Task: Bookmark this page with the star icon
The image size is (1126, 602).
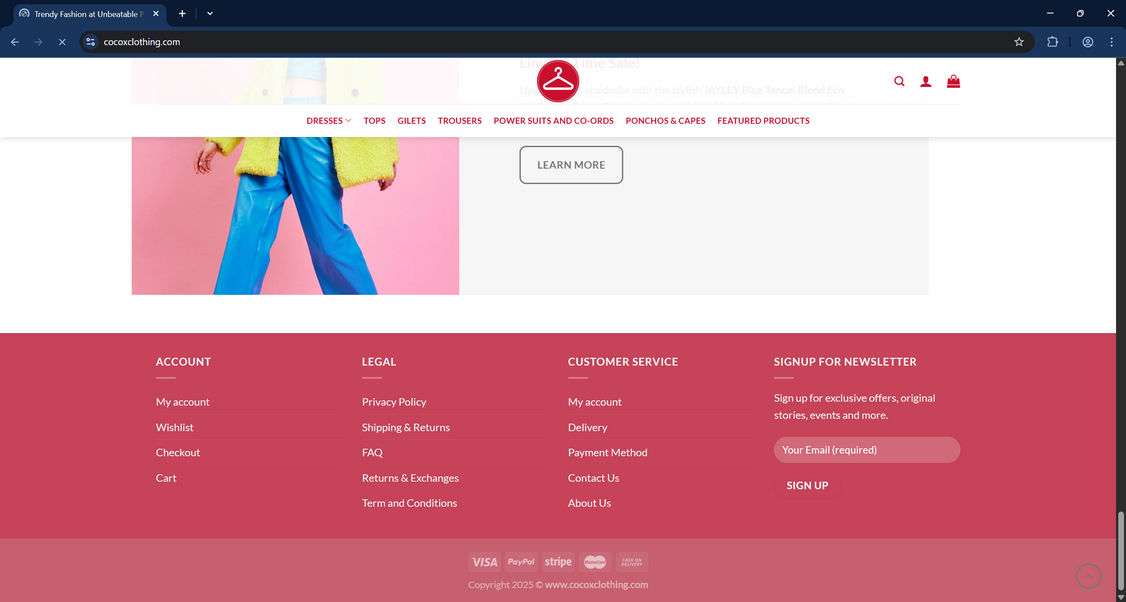Action: point(1018,42)
